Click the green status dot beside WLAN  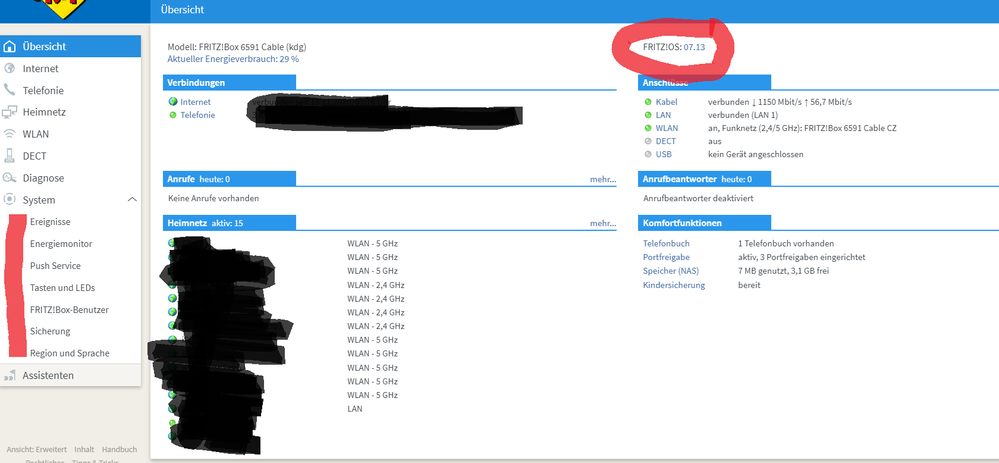click(649, 128)
